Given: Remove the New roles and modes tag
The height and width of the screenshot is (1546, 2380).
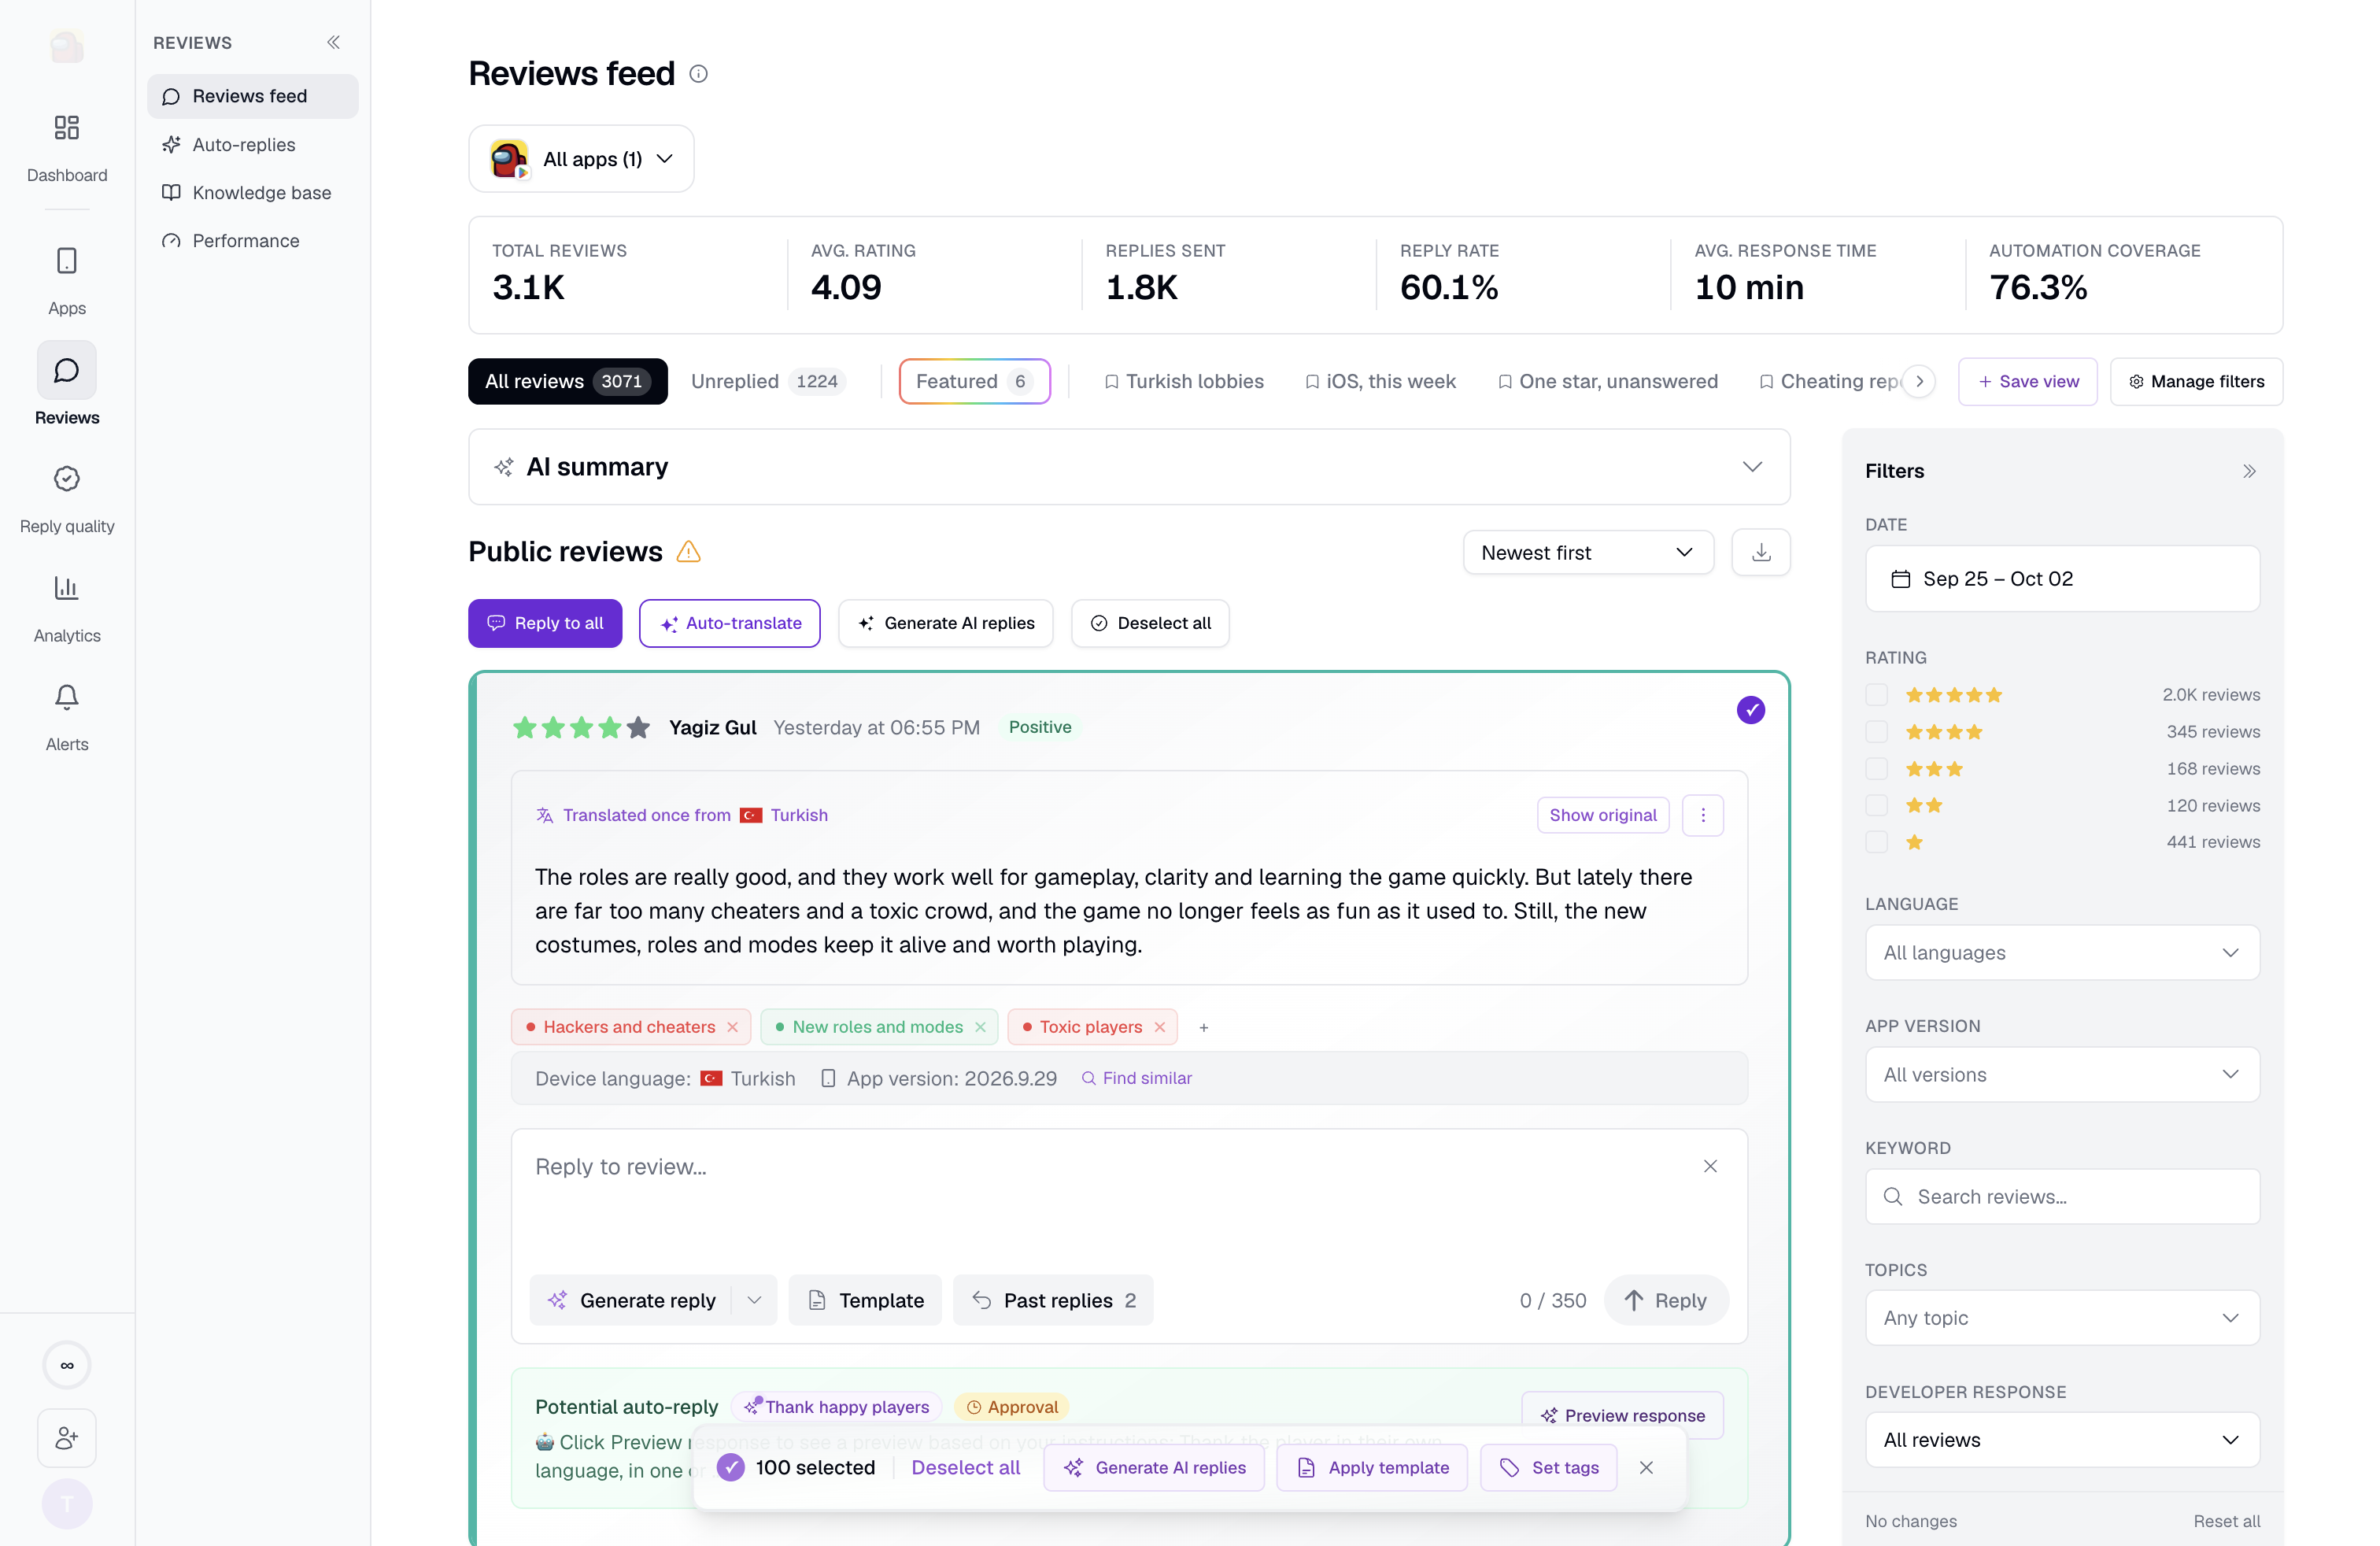Looking at the screenshot, I should [x=980, y=1027].
